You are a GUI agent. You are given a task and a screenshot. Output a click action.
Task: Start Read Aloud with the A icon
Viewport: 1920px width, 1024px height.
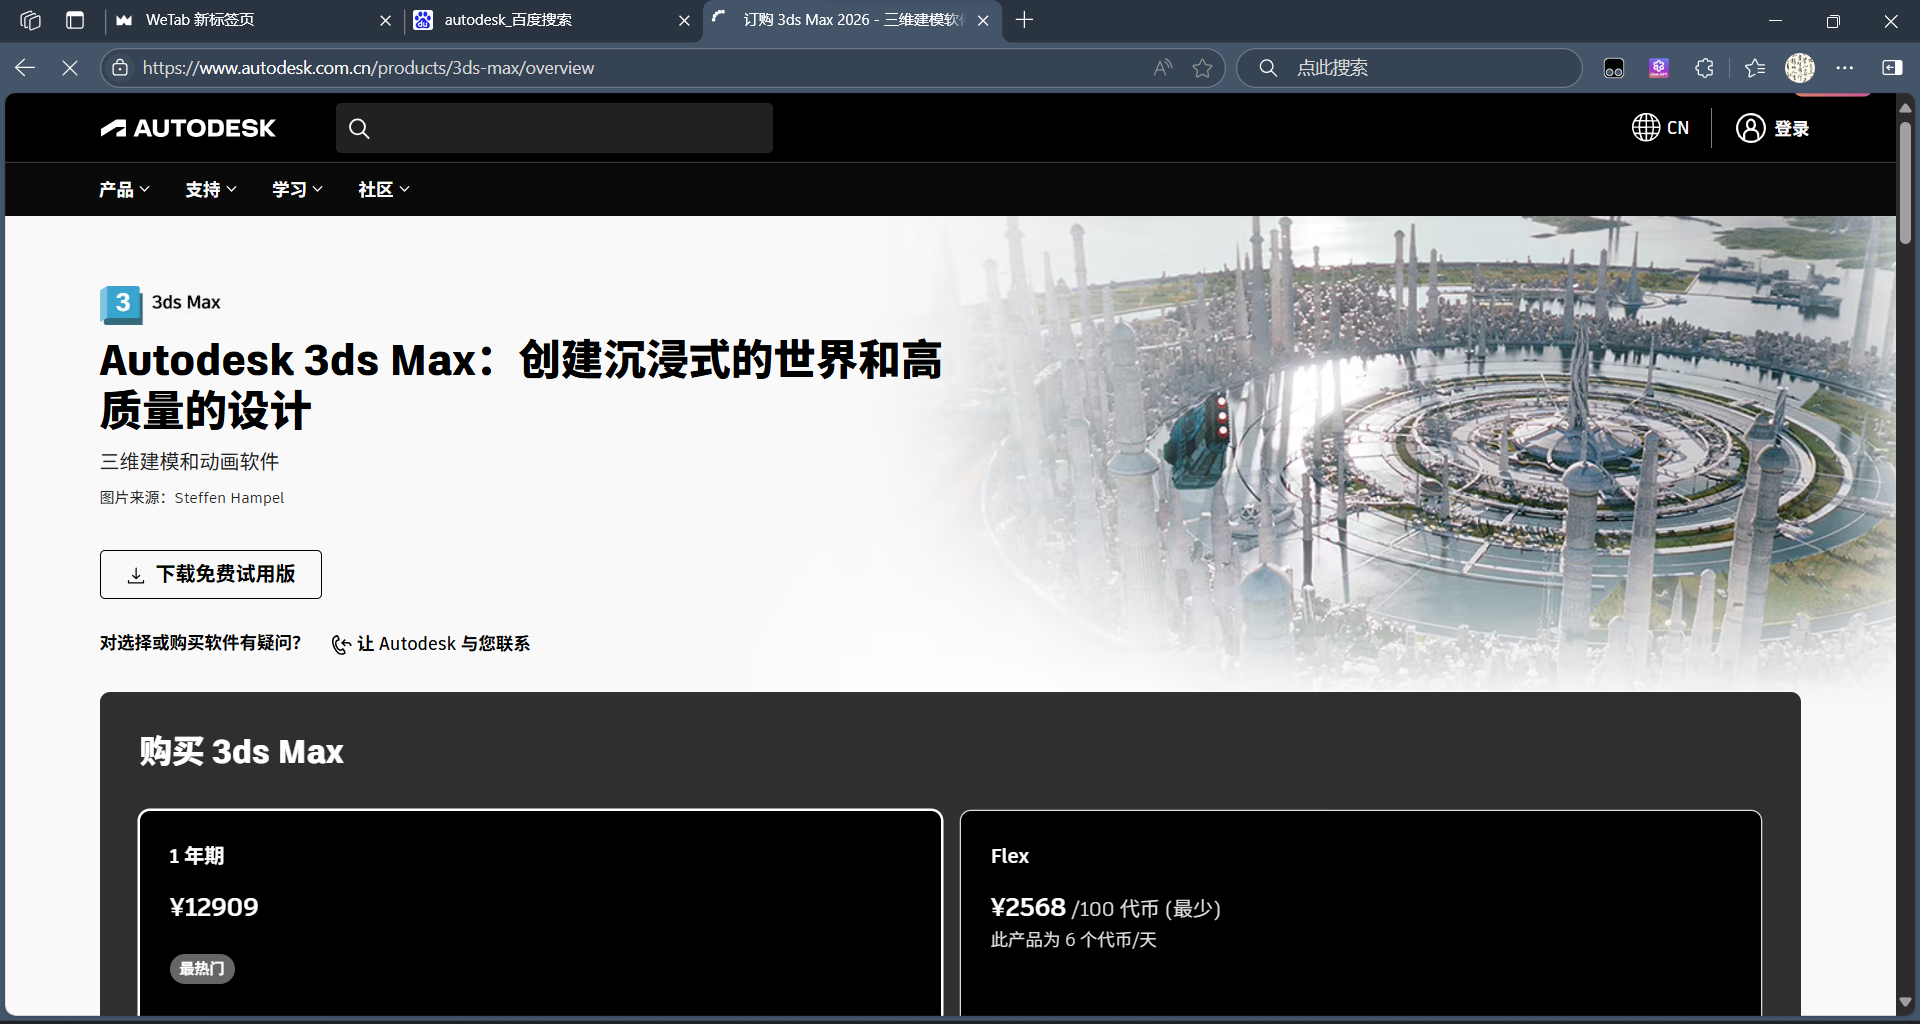click(x=1161, y=67)
